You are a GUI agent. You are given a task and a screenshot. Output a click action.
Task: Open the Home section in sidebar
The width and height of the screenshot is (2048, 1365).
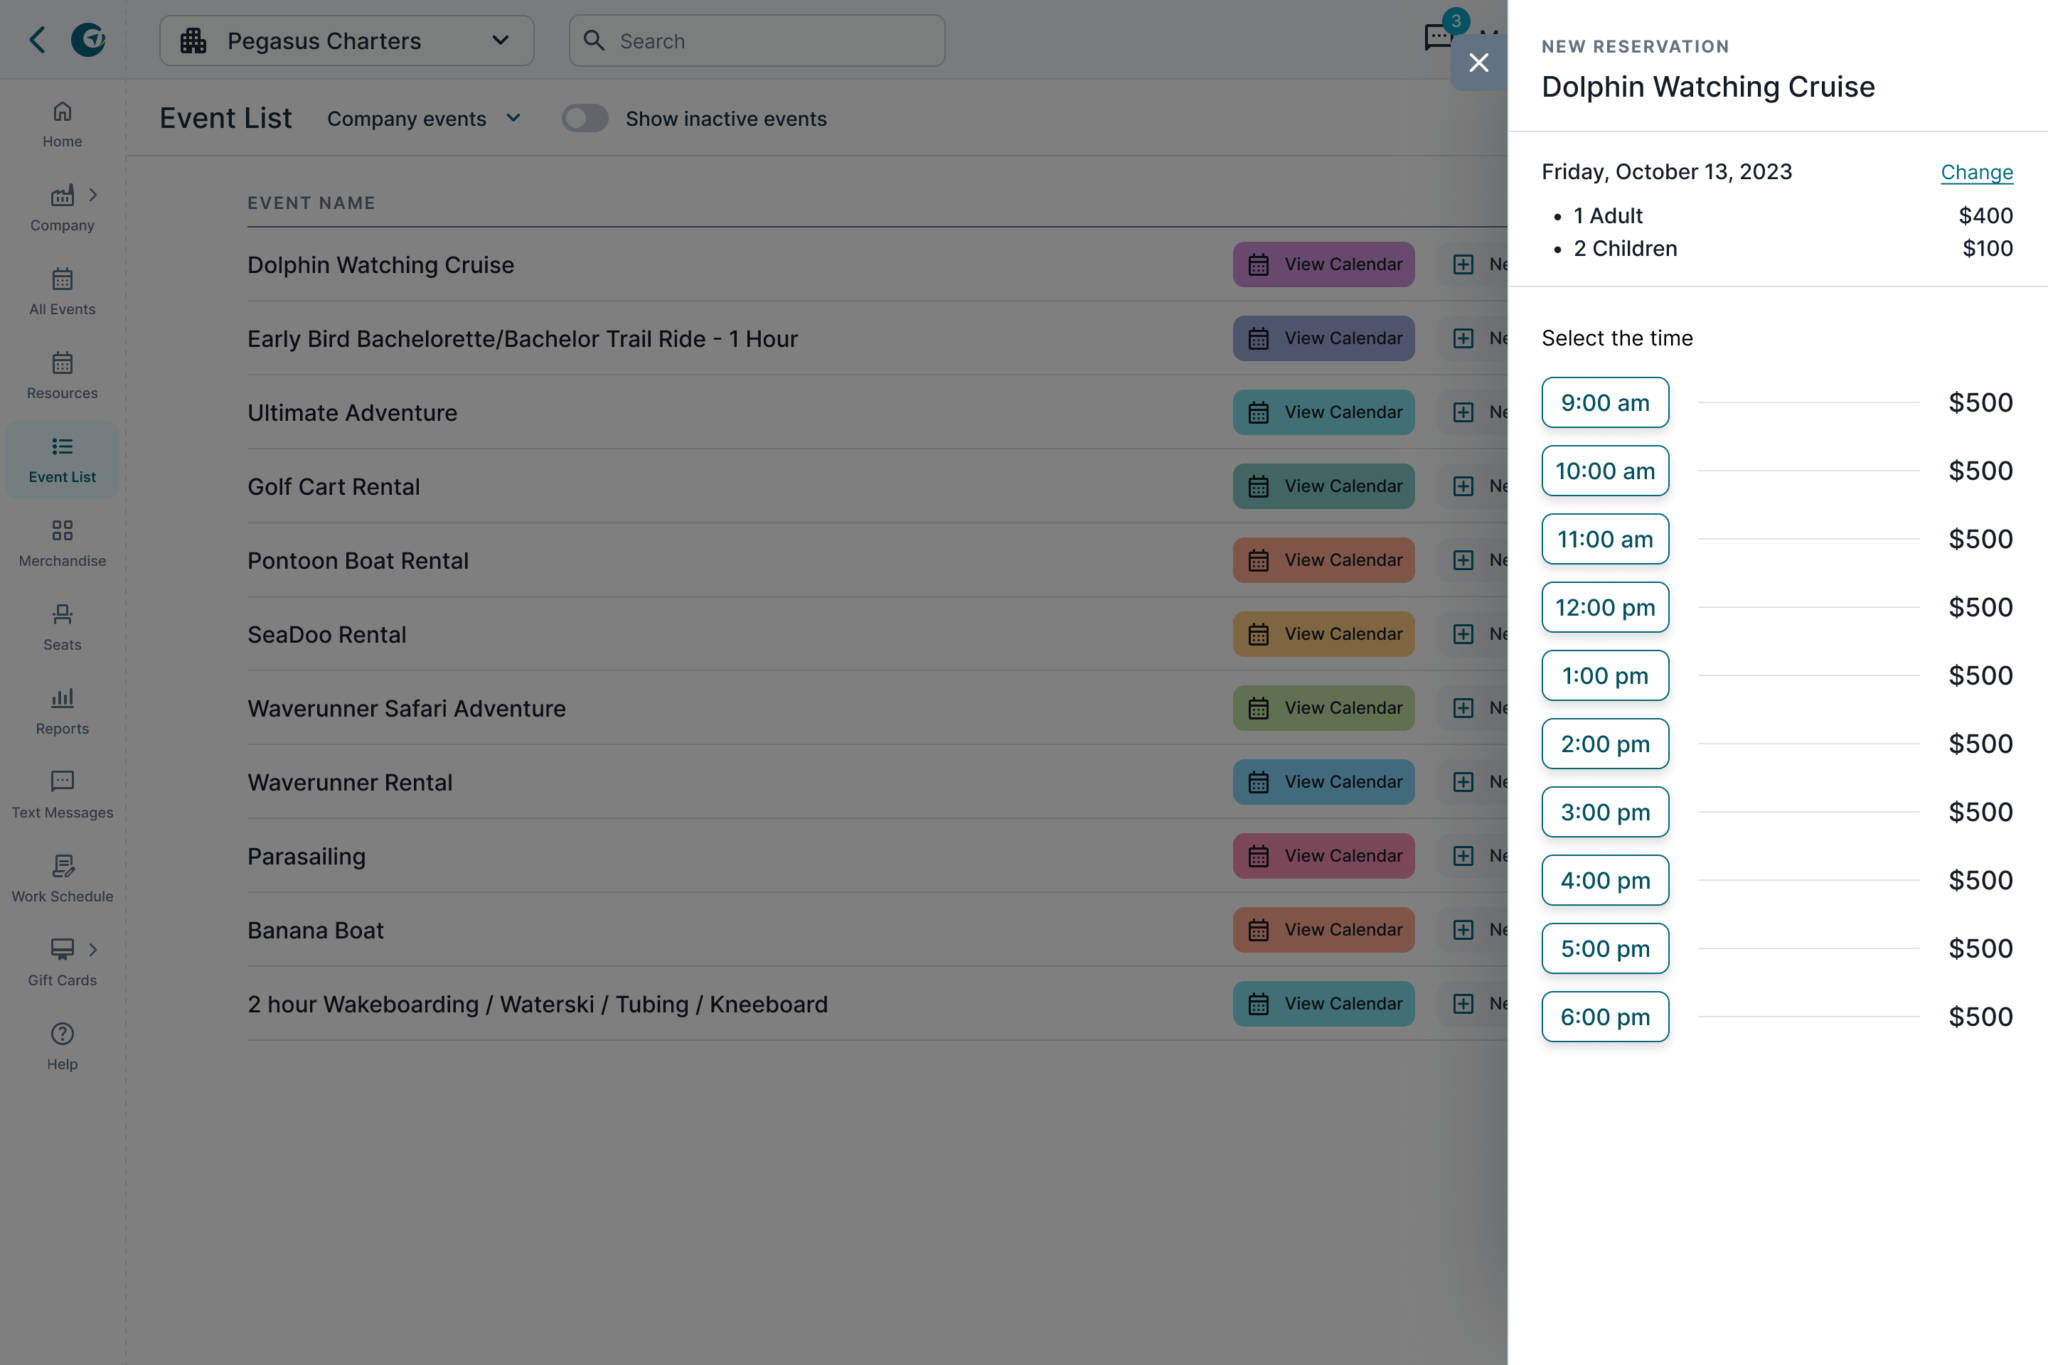(x=62, y=122)
